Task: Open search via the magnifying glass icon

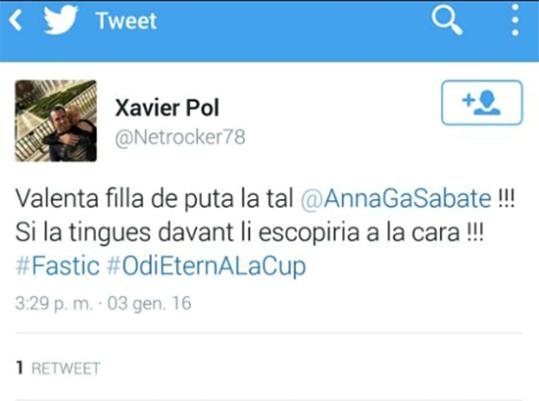Action: 447,21
